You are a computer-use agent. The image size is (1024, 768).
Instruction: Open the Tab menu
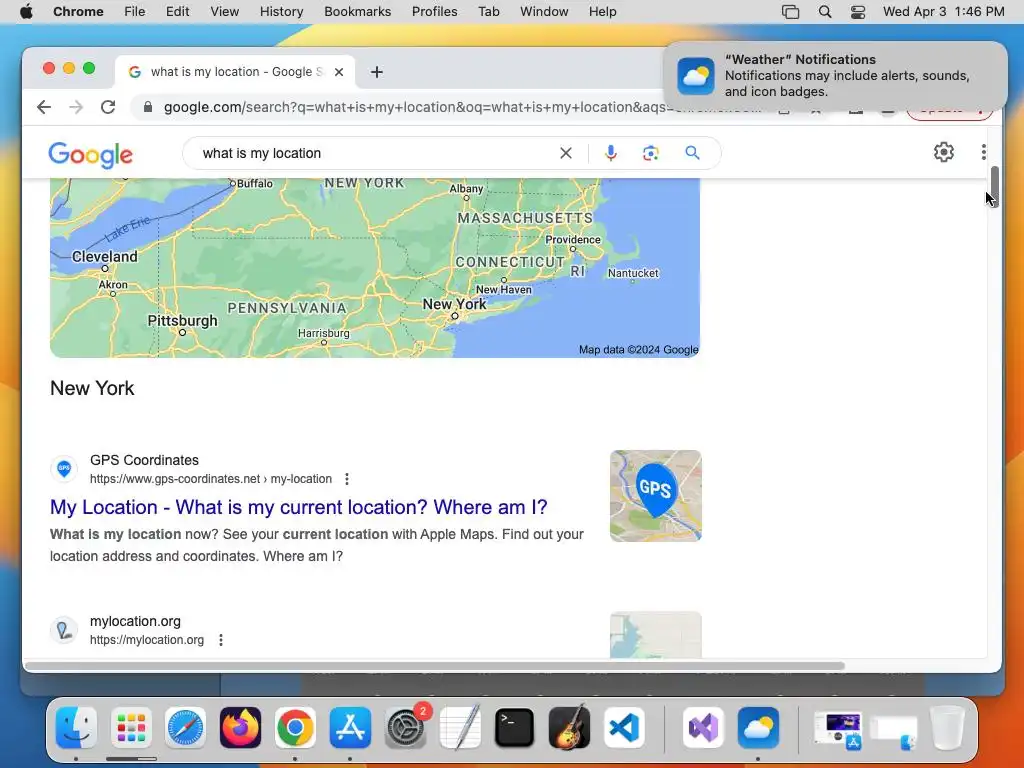[x=488, y=12]
